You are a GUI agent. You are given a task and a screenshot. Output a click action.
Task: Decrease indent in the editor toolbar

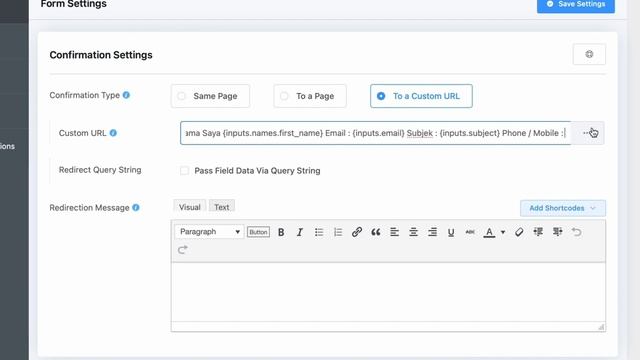(x=538, y=232)
